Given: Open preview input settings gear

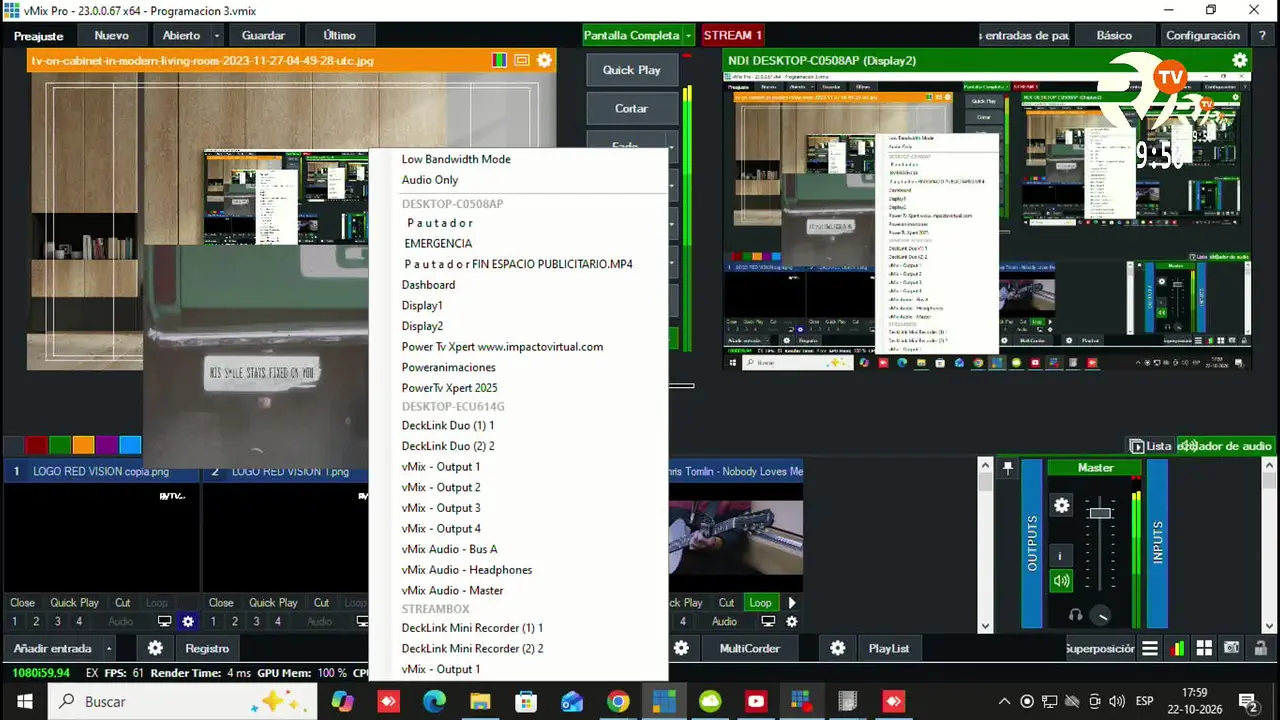Looking at the screenshot, I should [544, 60].
